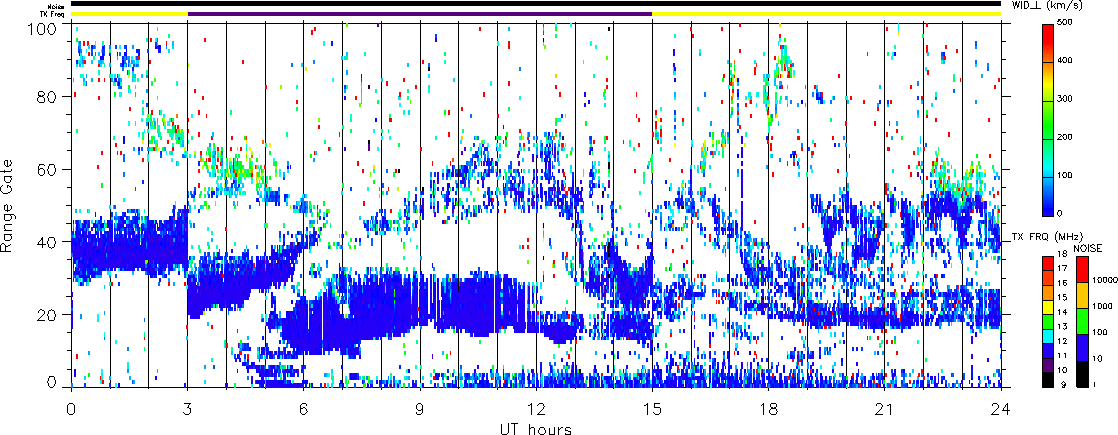Click '500' on the WID colorbar
The width and height of the screenshot is (1118, 435).
tap(1067, 23)
